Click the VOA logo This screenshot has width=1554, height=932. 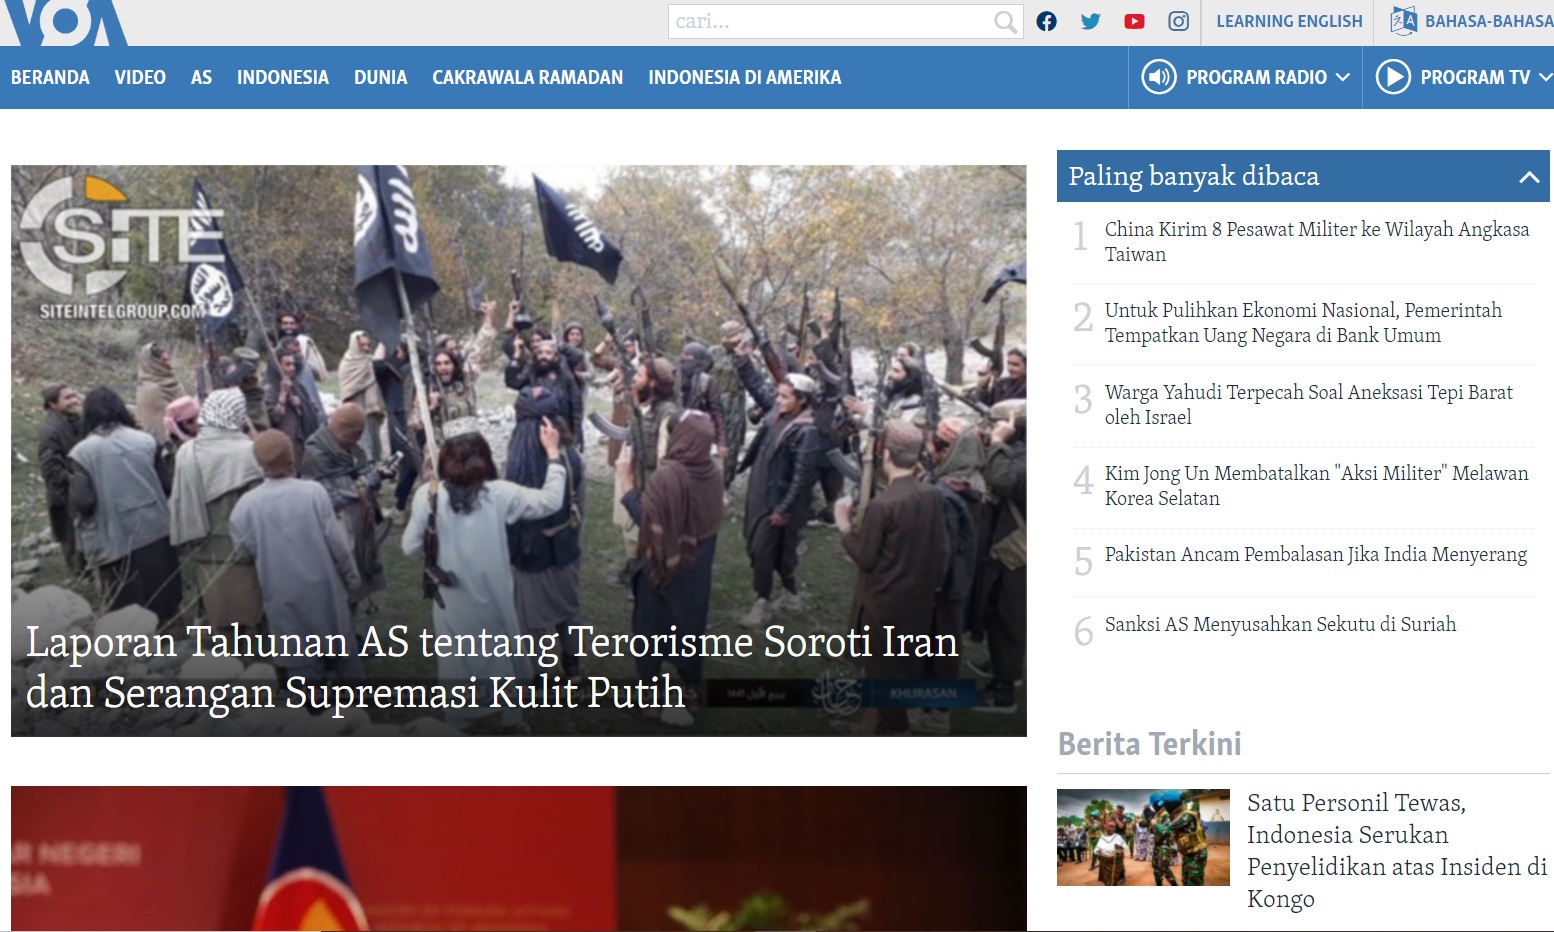pos(64,22)
